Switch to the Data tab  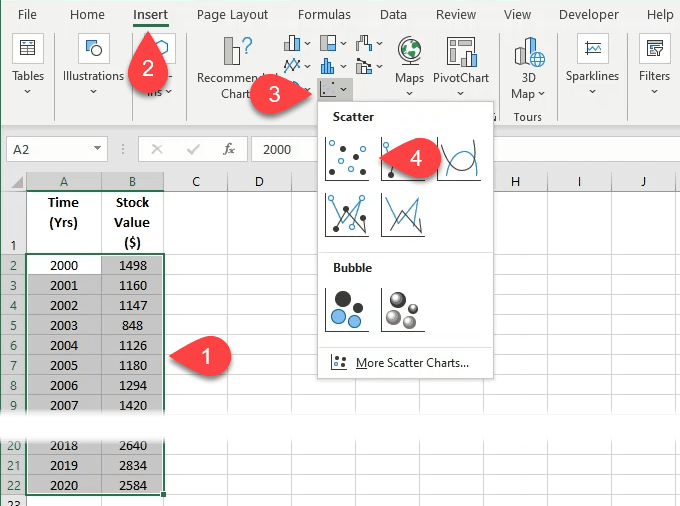tap(393, 15)
